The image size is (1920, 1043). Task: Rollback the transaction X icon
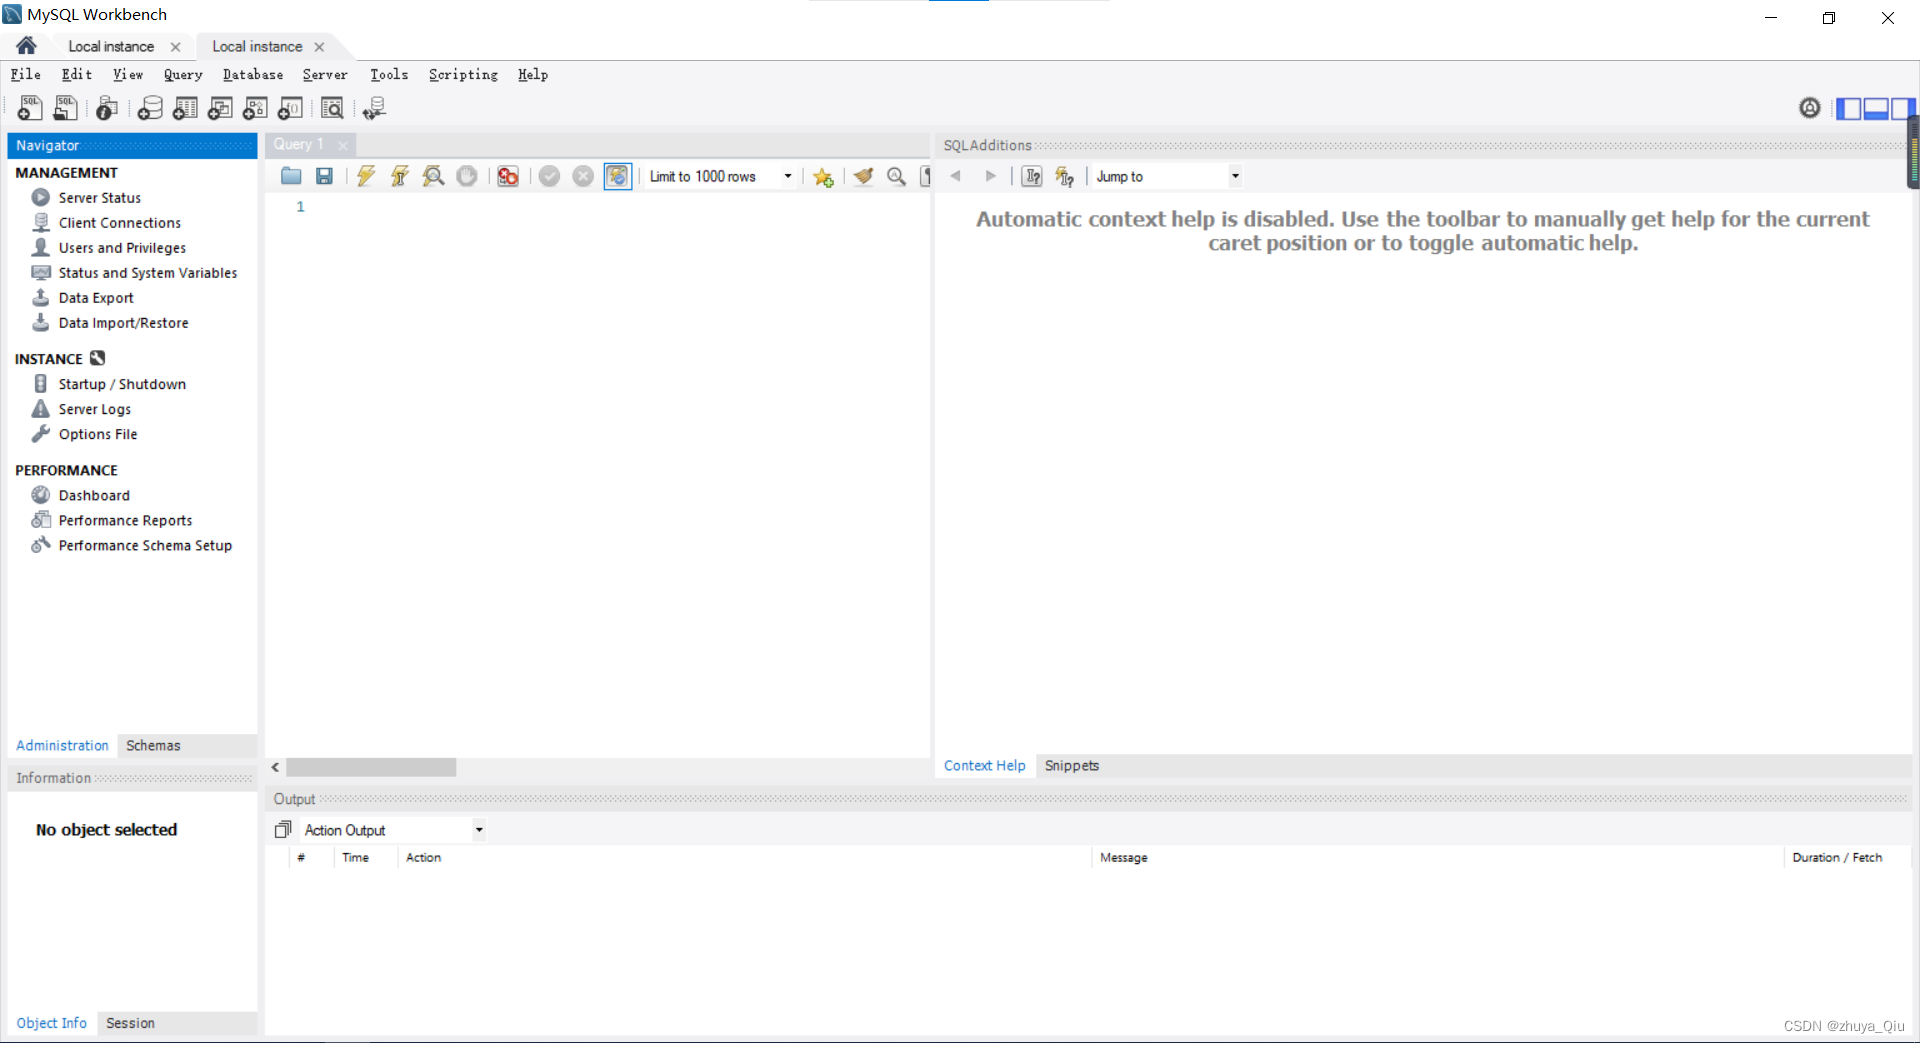583,176
